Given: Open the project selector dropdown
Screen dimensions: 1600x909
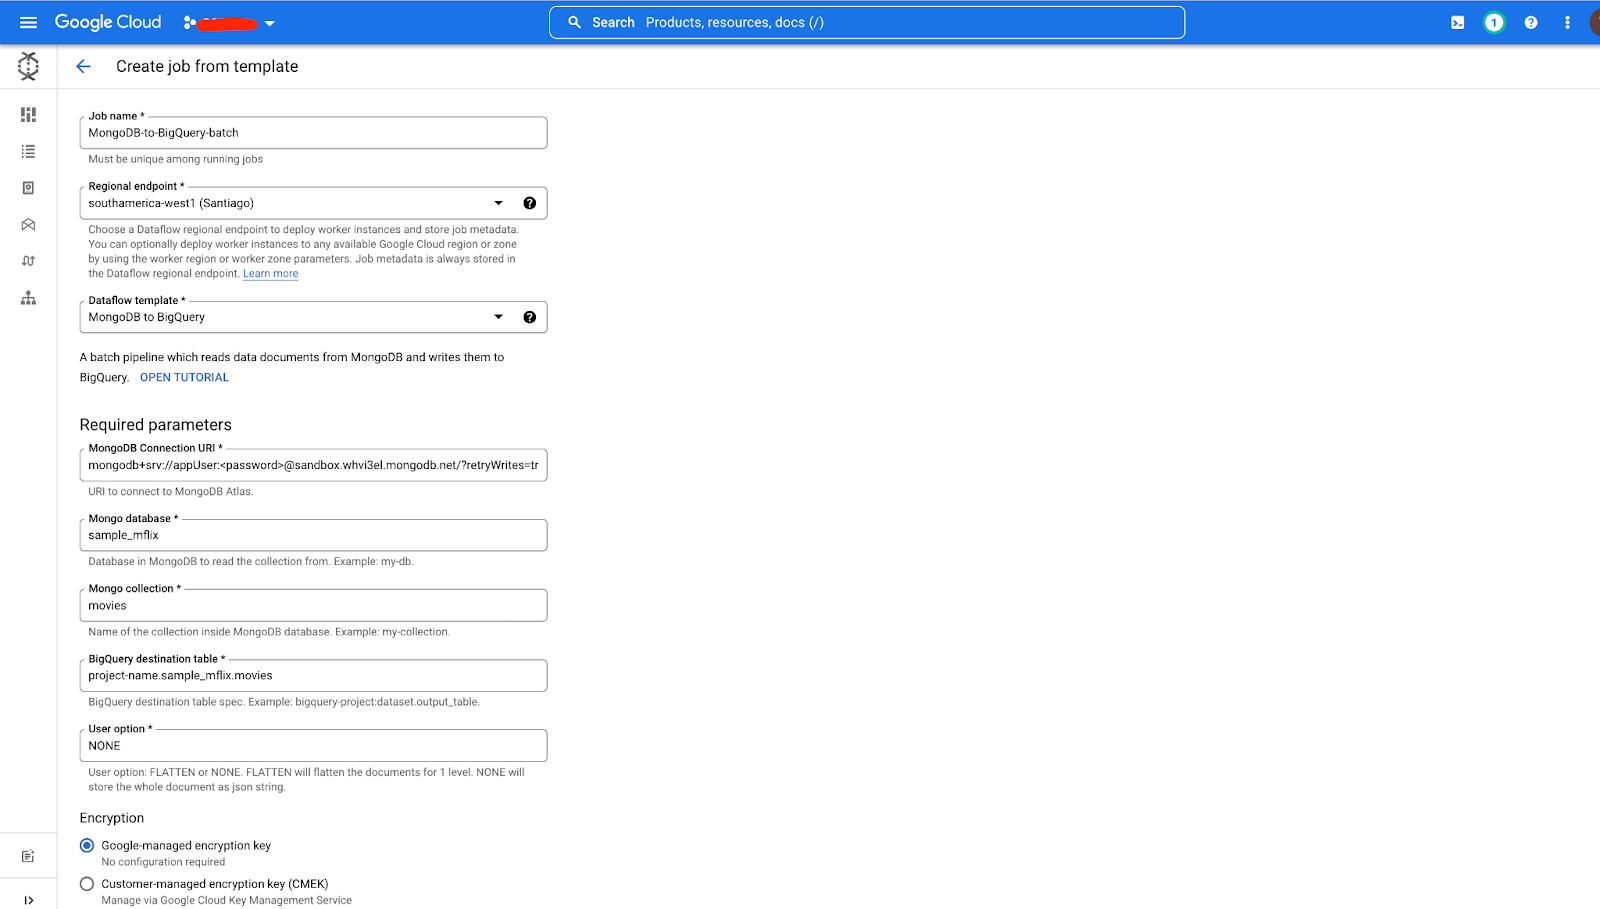Looking at the screenshot, I should pos(229,22).
